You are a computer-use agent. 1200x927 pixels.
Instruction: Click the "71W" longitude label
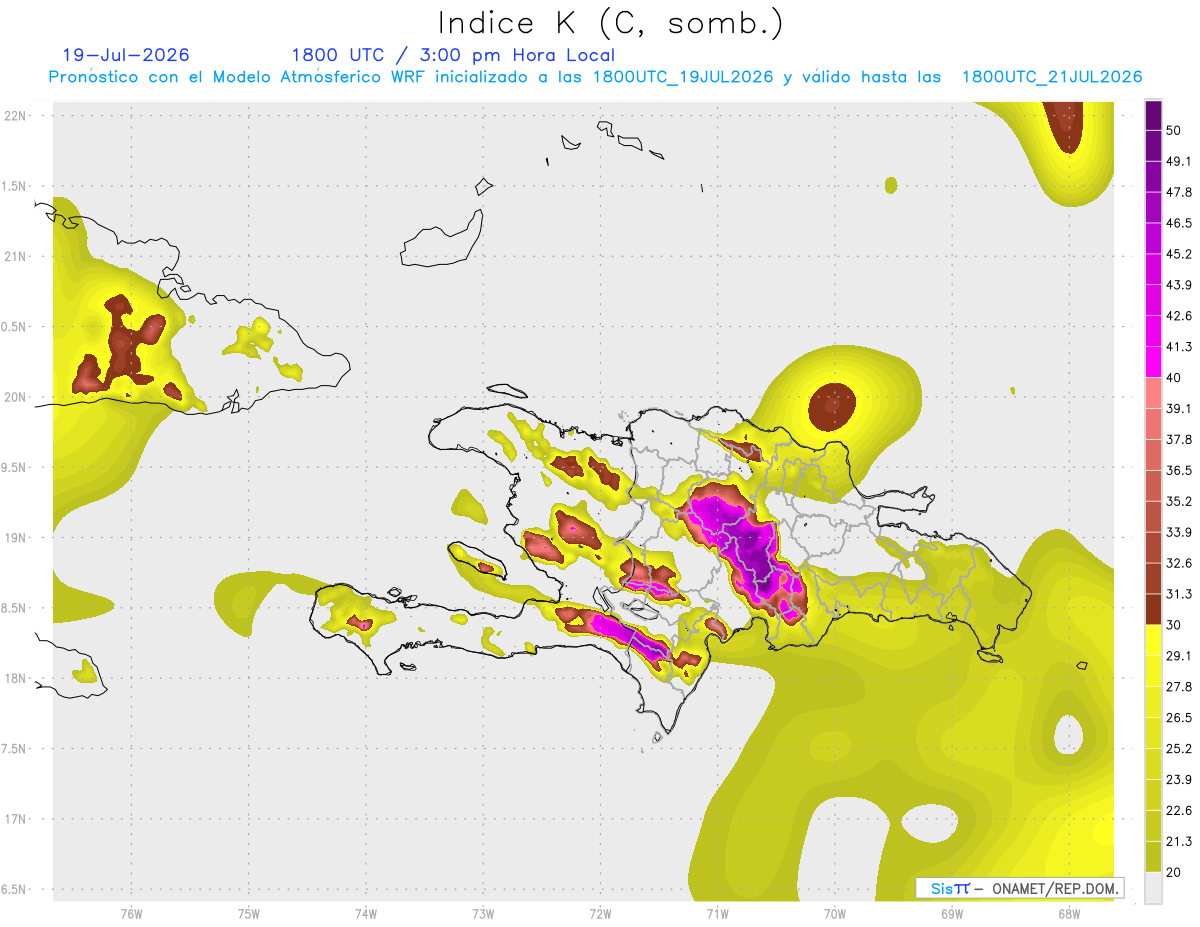717,914
